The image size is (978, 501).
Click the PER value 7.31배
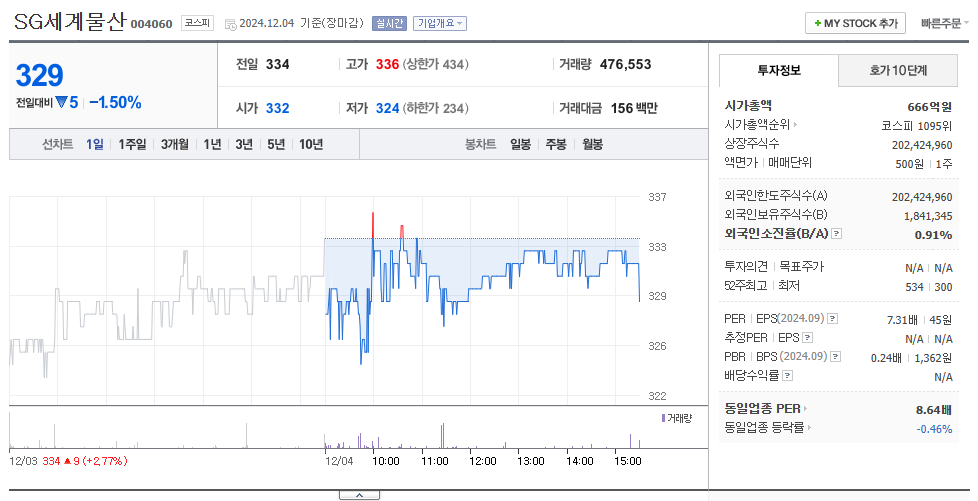[x=902, y=320]
